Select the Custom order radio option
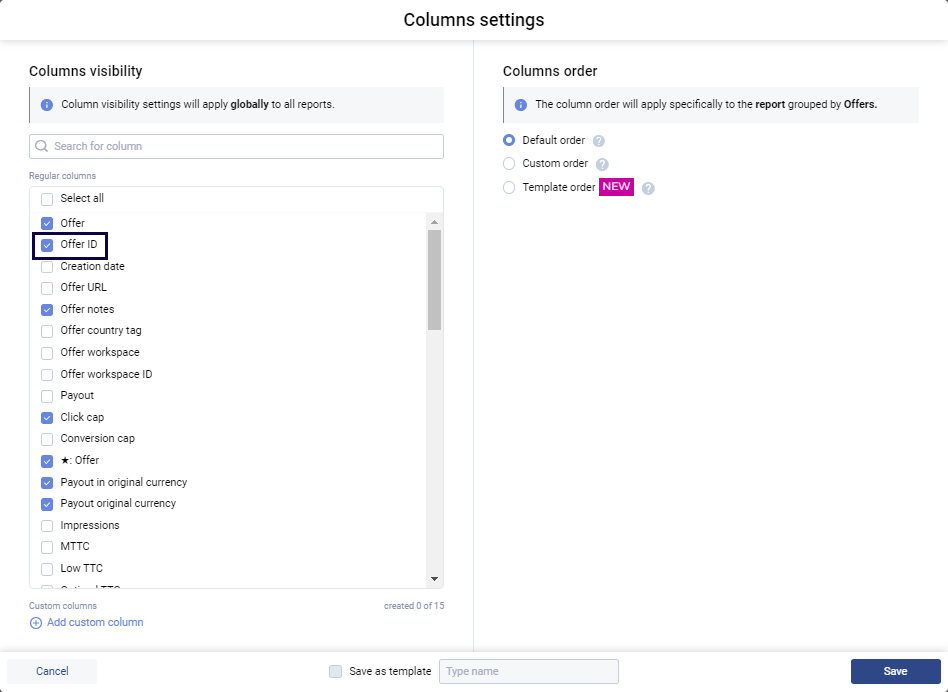Viewport: 948px width, 692px height. (509, 164)
